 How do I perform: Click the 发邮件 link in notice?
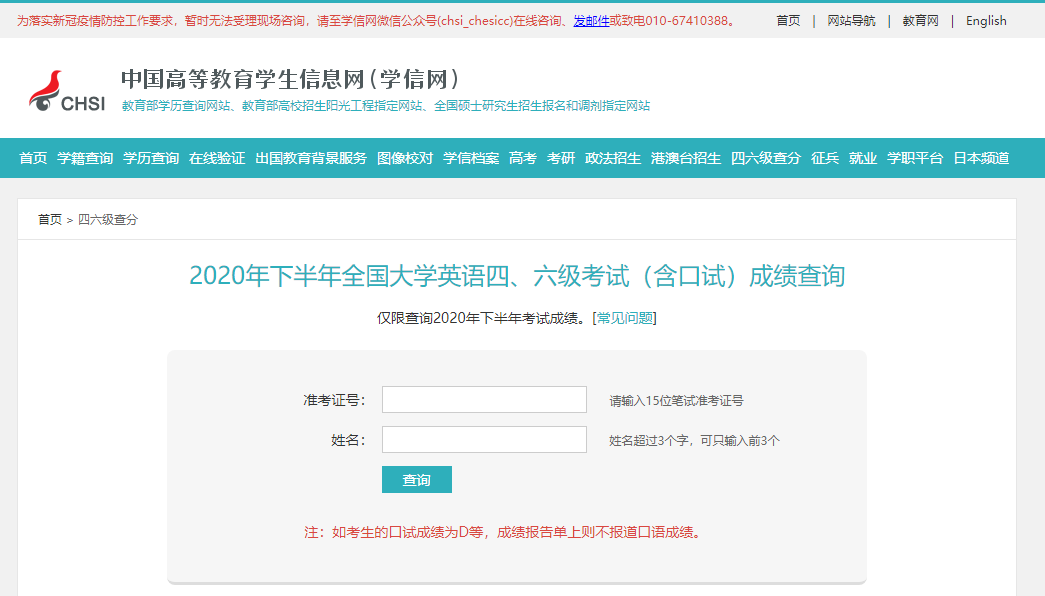591,21
